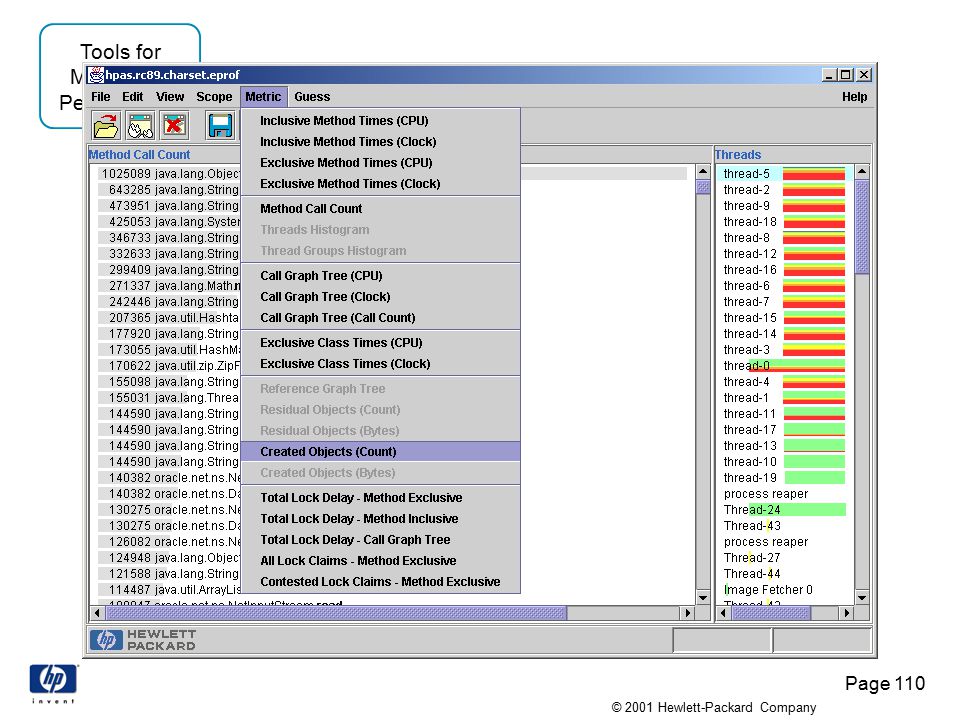Click the open-file folder toolbar icon
This screenshot has width=960, height=720.
click(106, 126)
